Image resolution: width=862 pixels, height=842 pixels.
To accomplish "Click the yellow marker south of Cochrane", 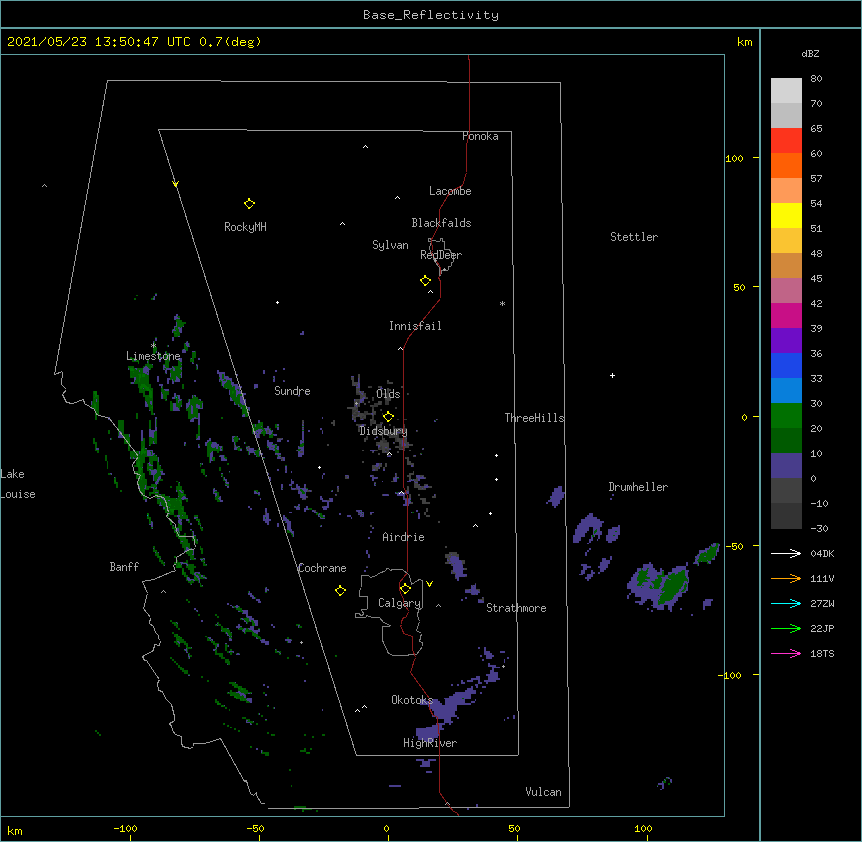I will 340,590.
